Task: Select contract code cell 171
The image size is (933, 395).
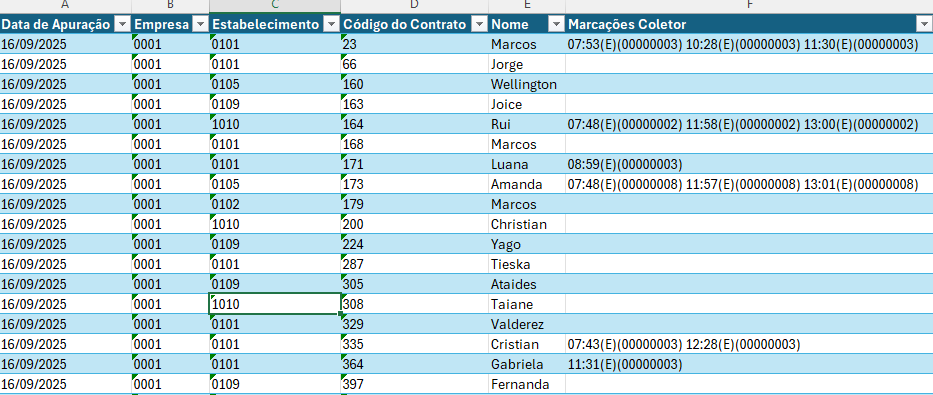Action: (415, 164)
